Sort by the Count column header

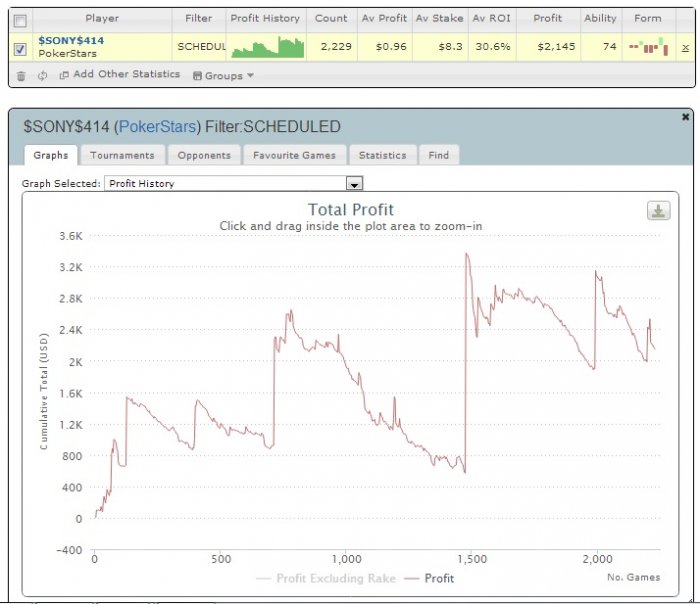[331, 19]
